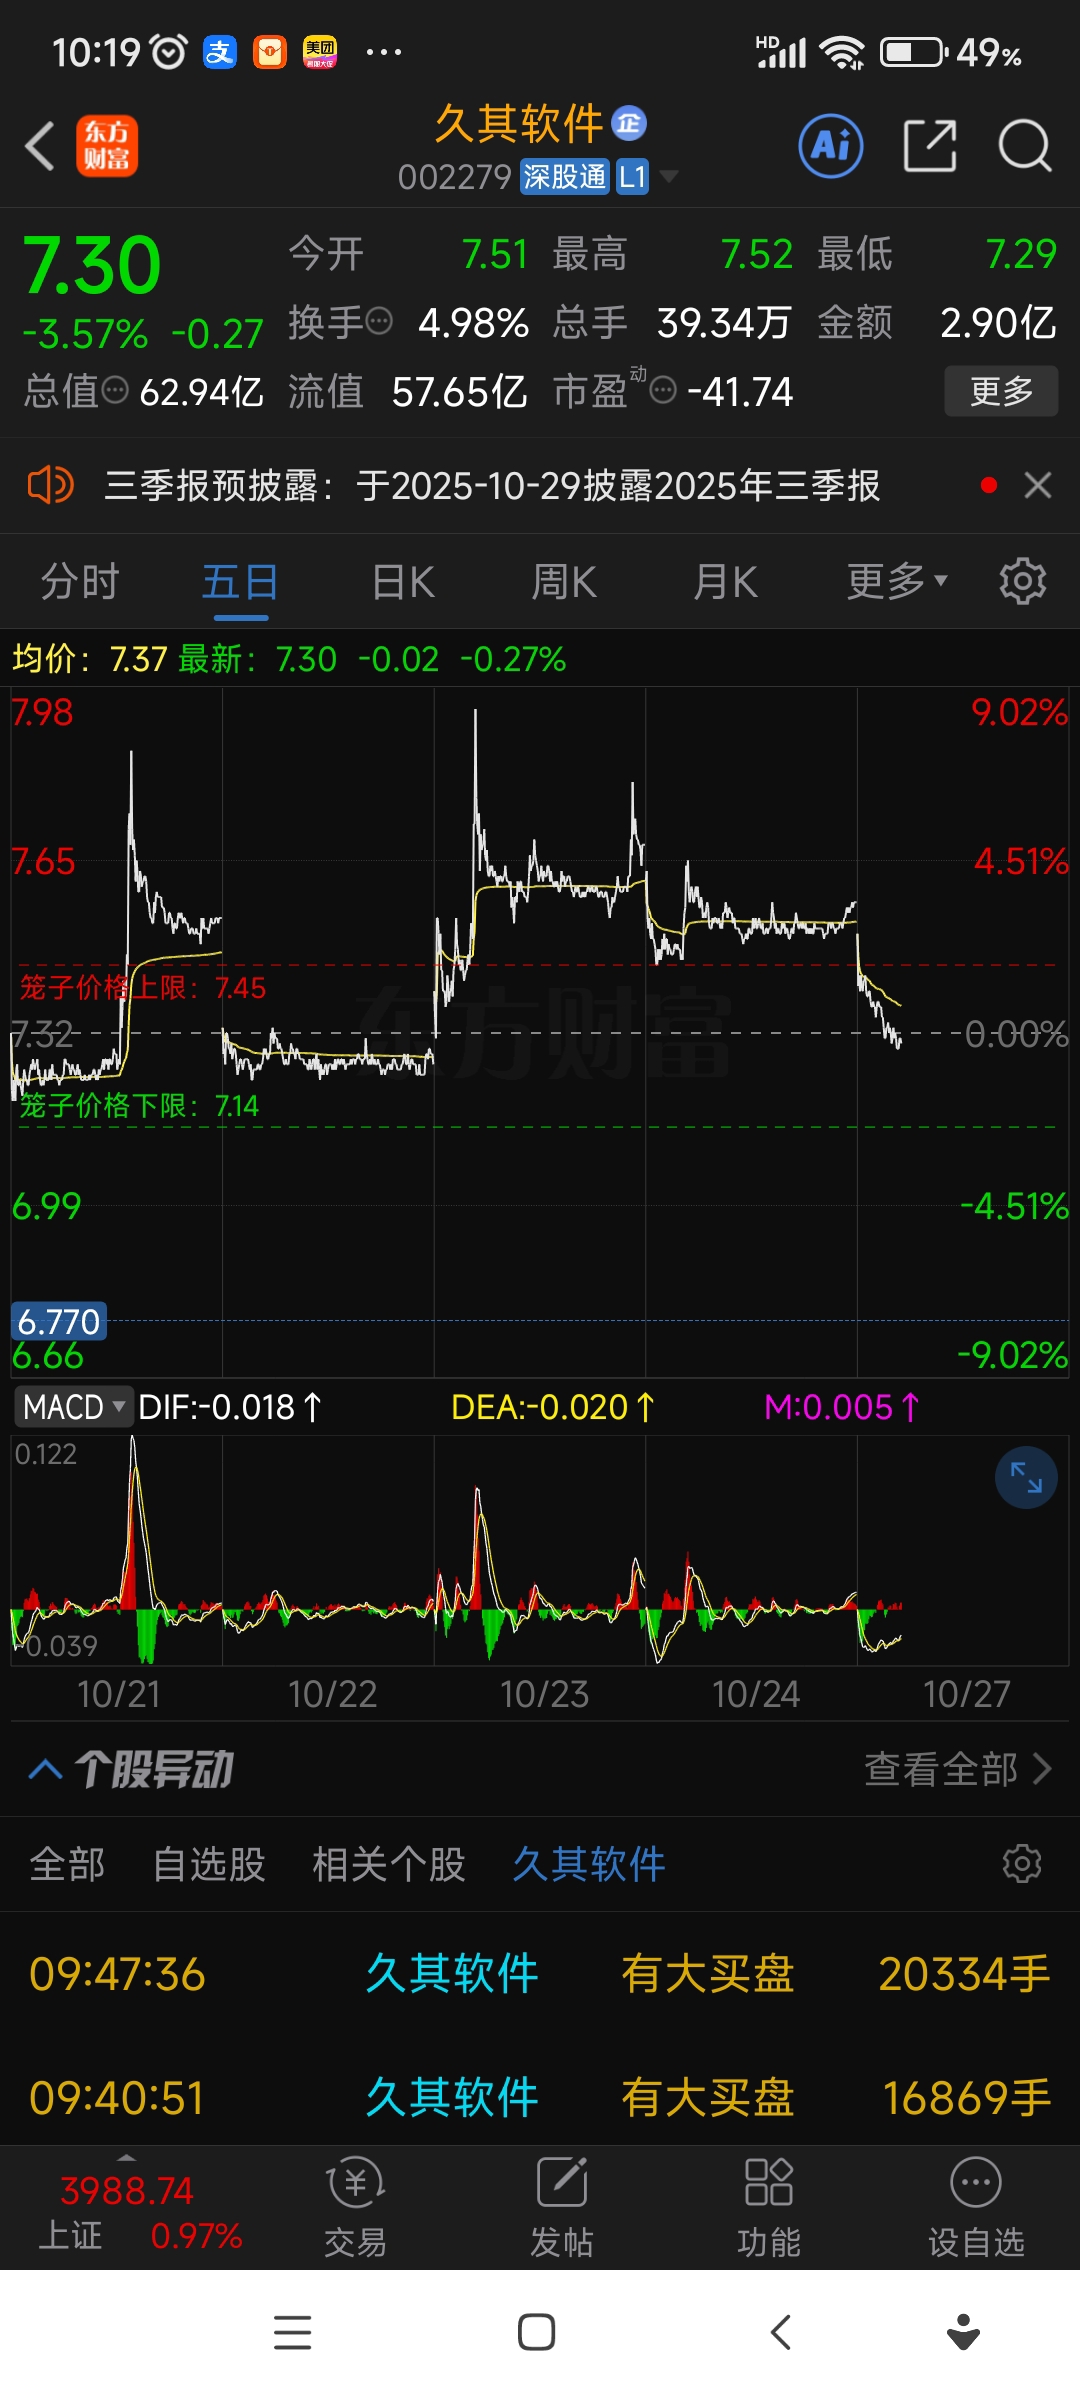Viewport: 1080px width, 2400px height.
Task: Switch to the 分时 chart tab
Action: point(80,582)
